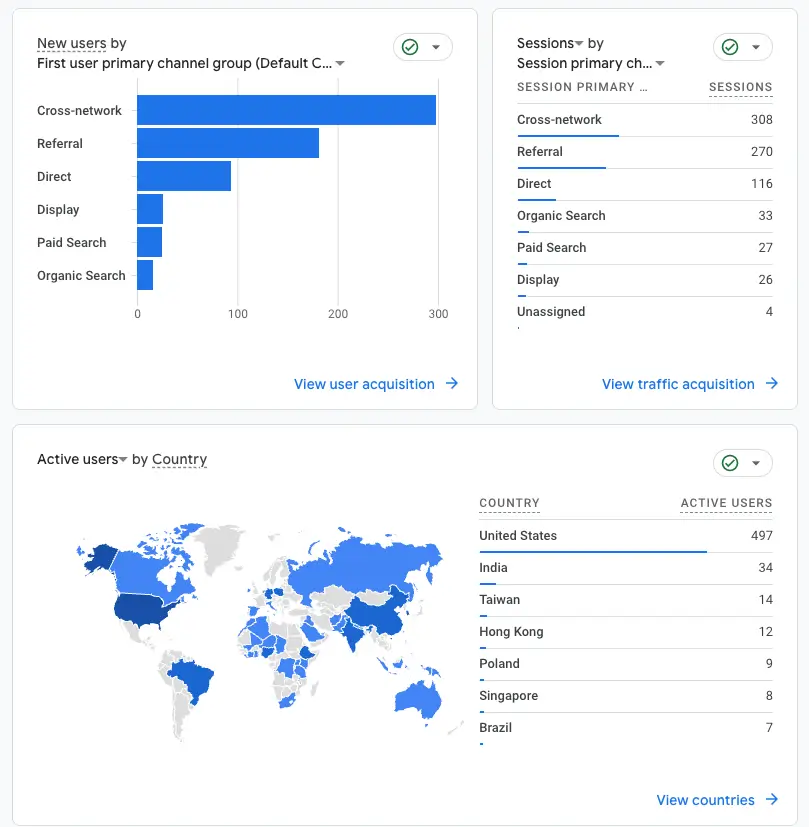Click United States row in country table
This screenshot has height=827, width=809.
point(626,536)
